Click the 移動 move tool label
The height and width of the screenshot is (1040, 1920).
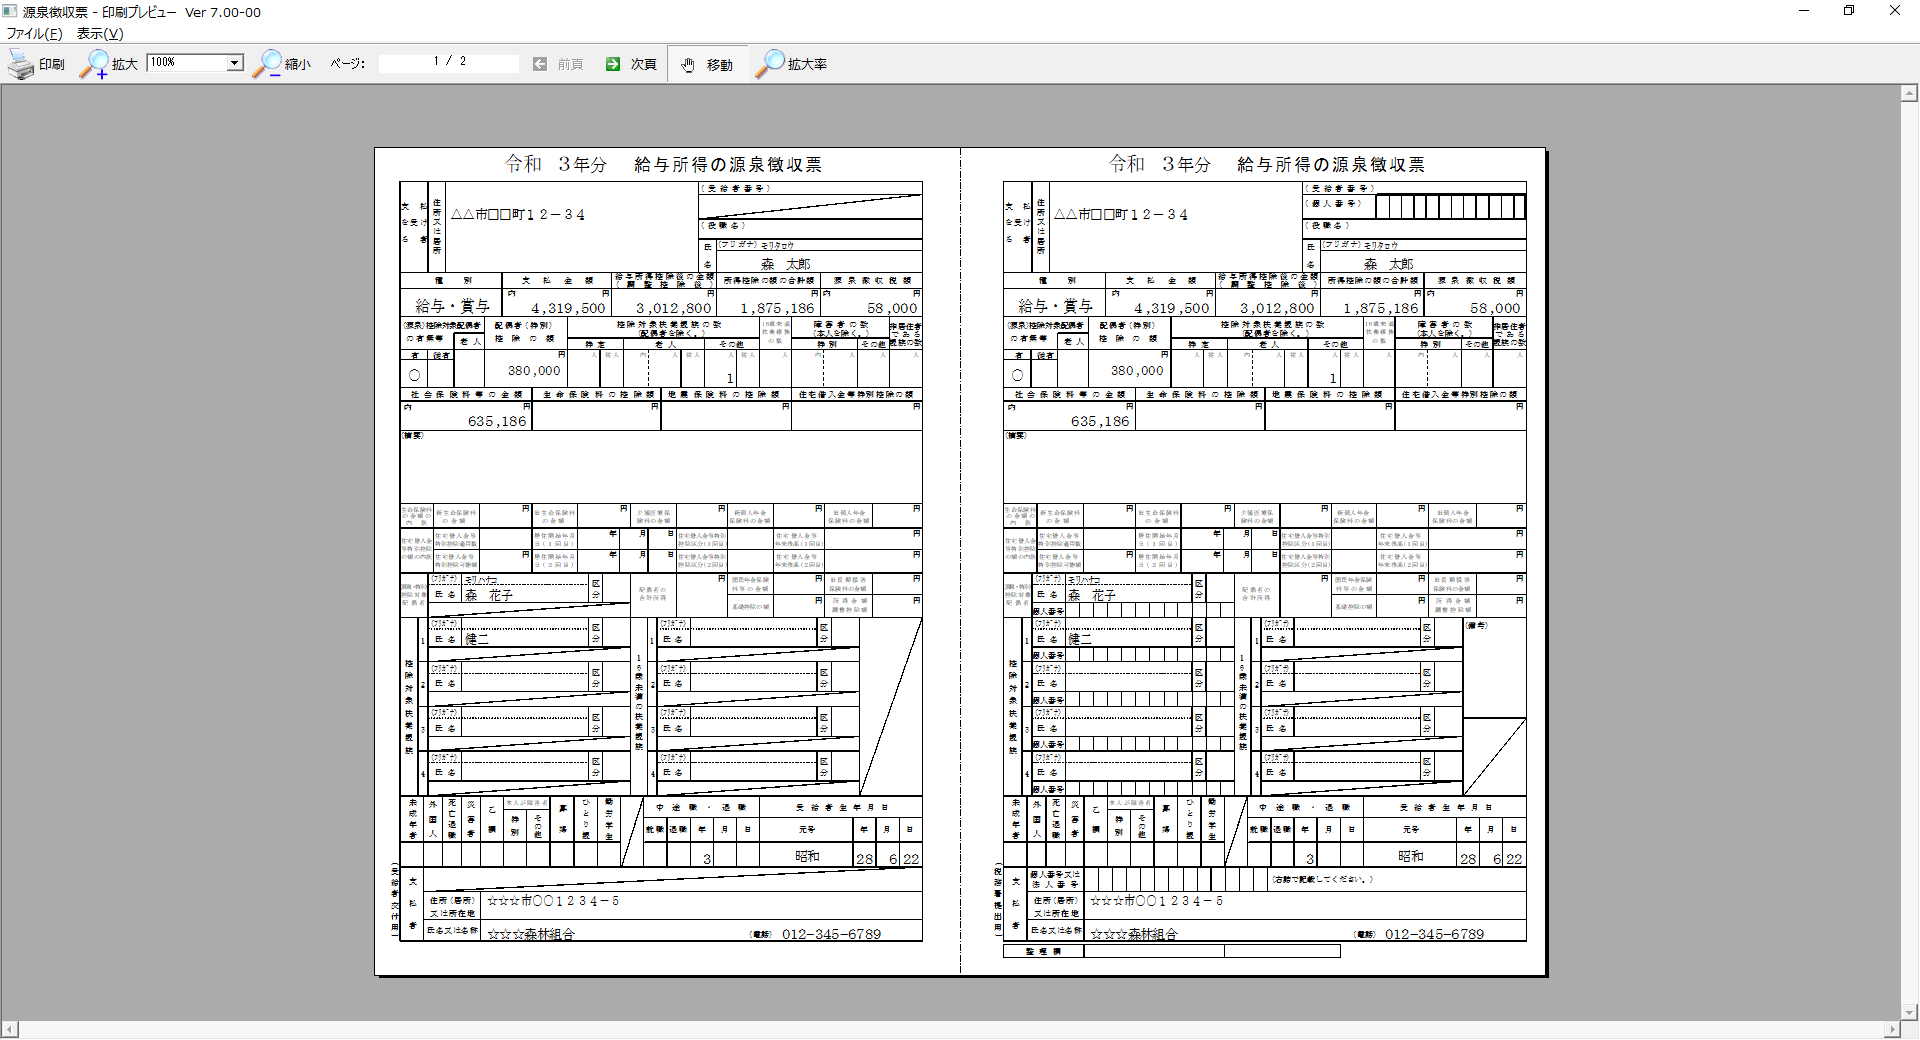[720, 64]
